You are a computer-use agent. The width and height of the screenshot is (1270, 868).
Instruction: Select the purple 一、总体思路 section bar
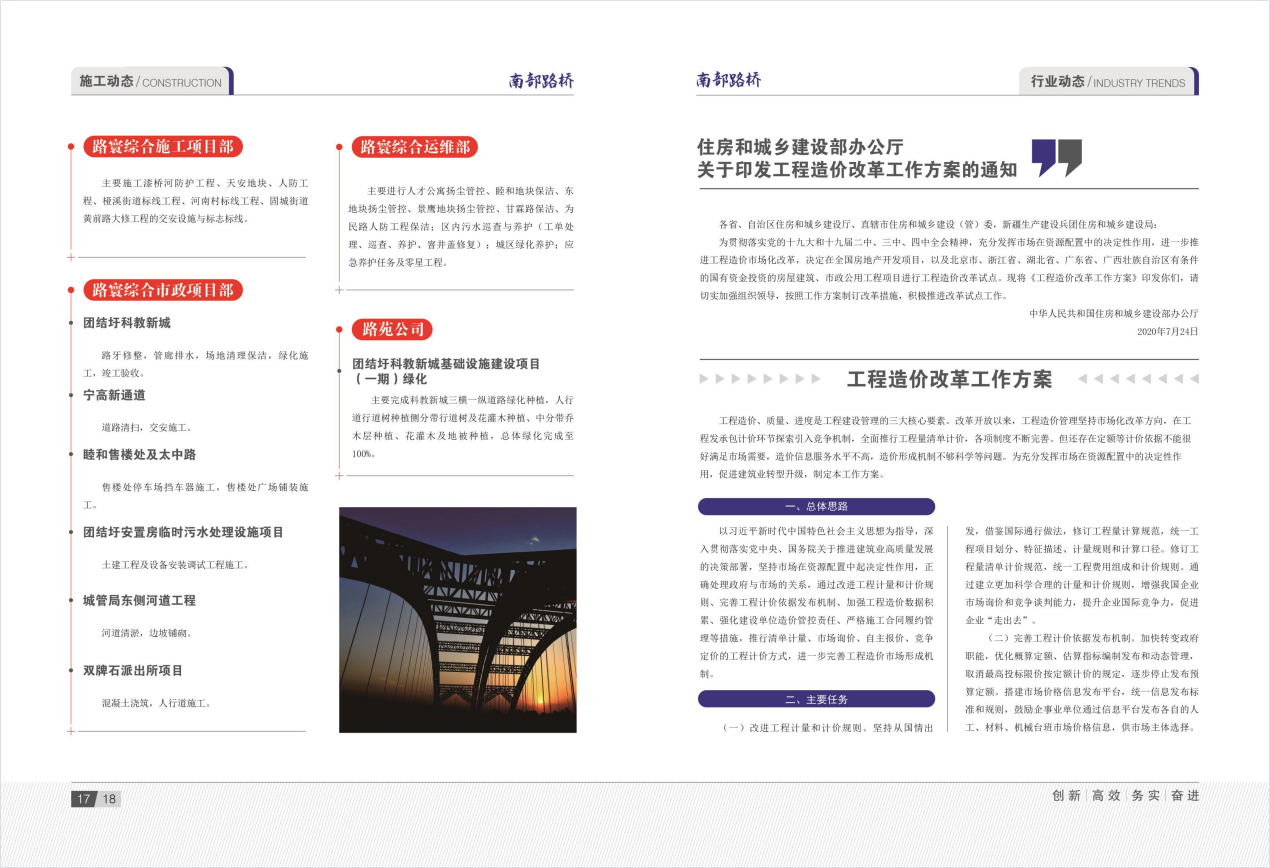(x=816, y=506)
